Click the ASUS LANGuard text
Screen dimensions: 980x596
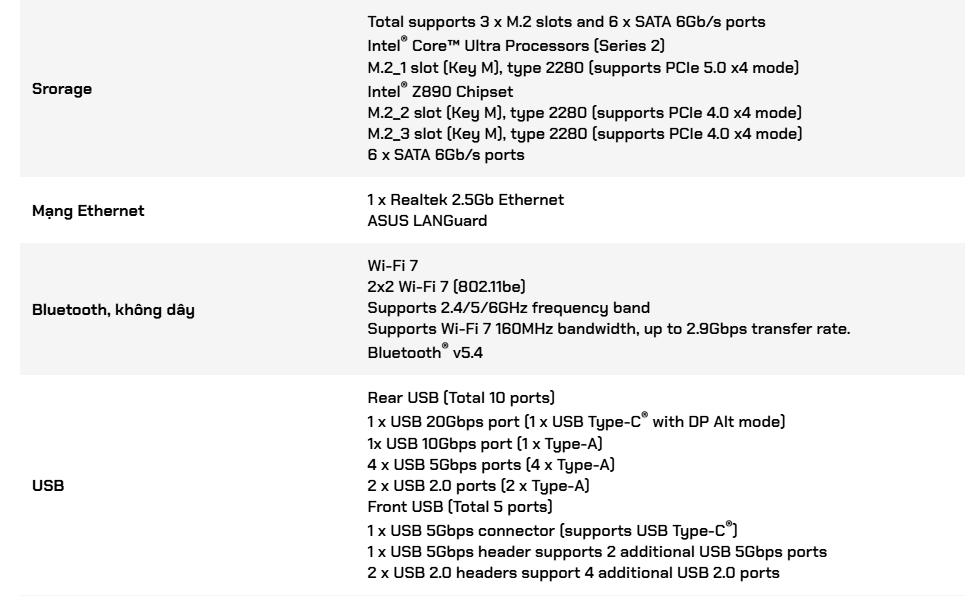pos(428,221)
